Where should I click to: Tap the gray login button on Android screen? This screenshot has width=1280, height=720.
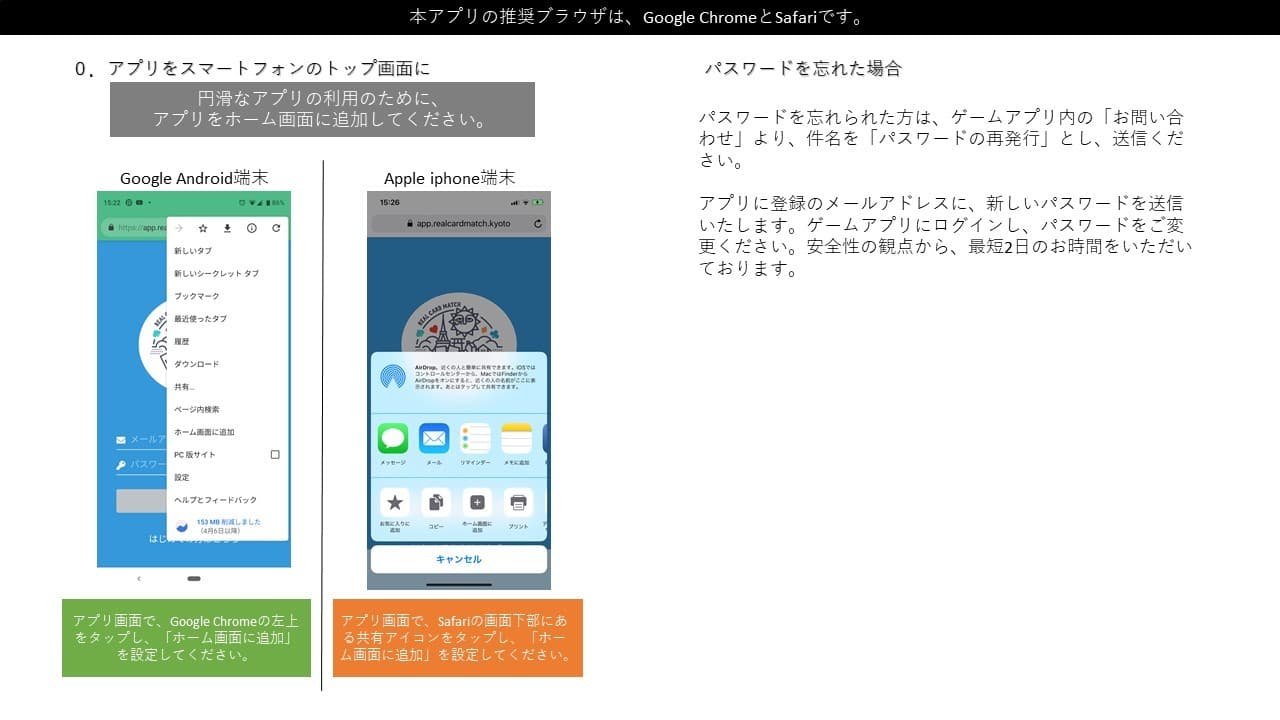pos(141,500)
